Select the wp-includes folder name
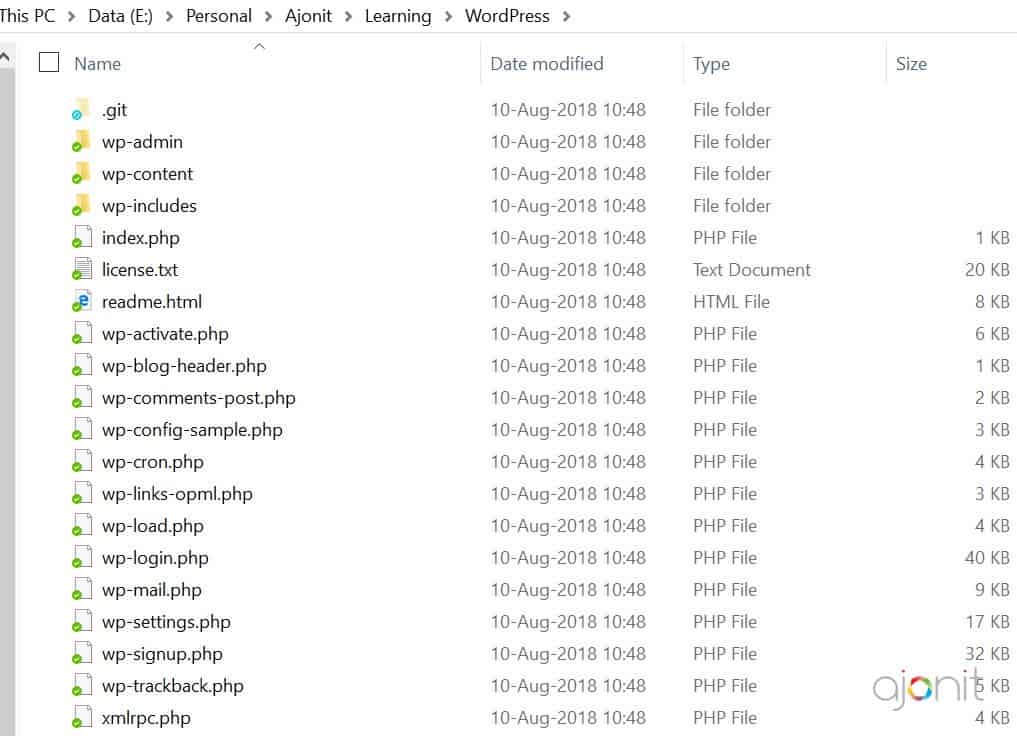This screenshot has height=736, width=1017. pos(149,206)
